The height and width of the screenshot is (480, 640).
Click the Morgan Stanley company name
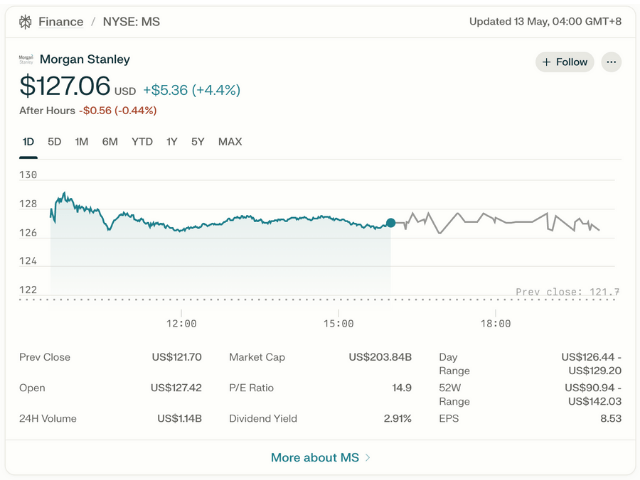(85, 59)
